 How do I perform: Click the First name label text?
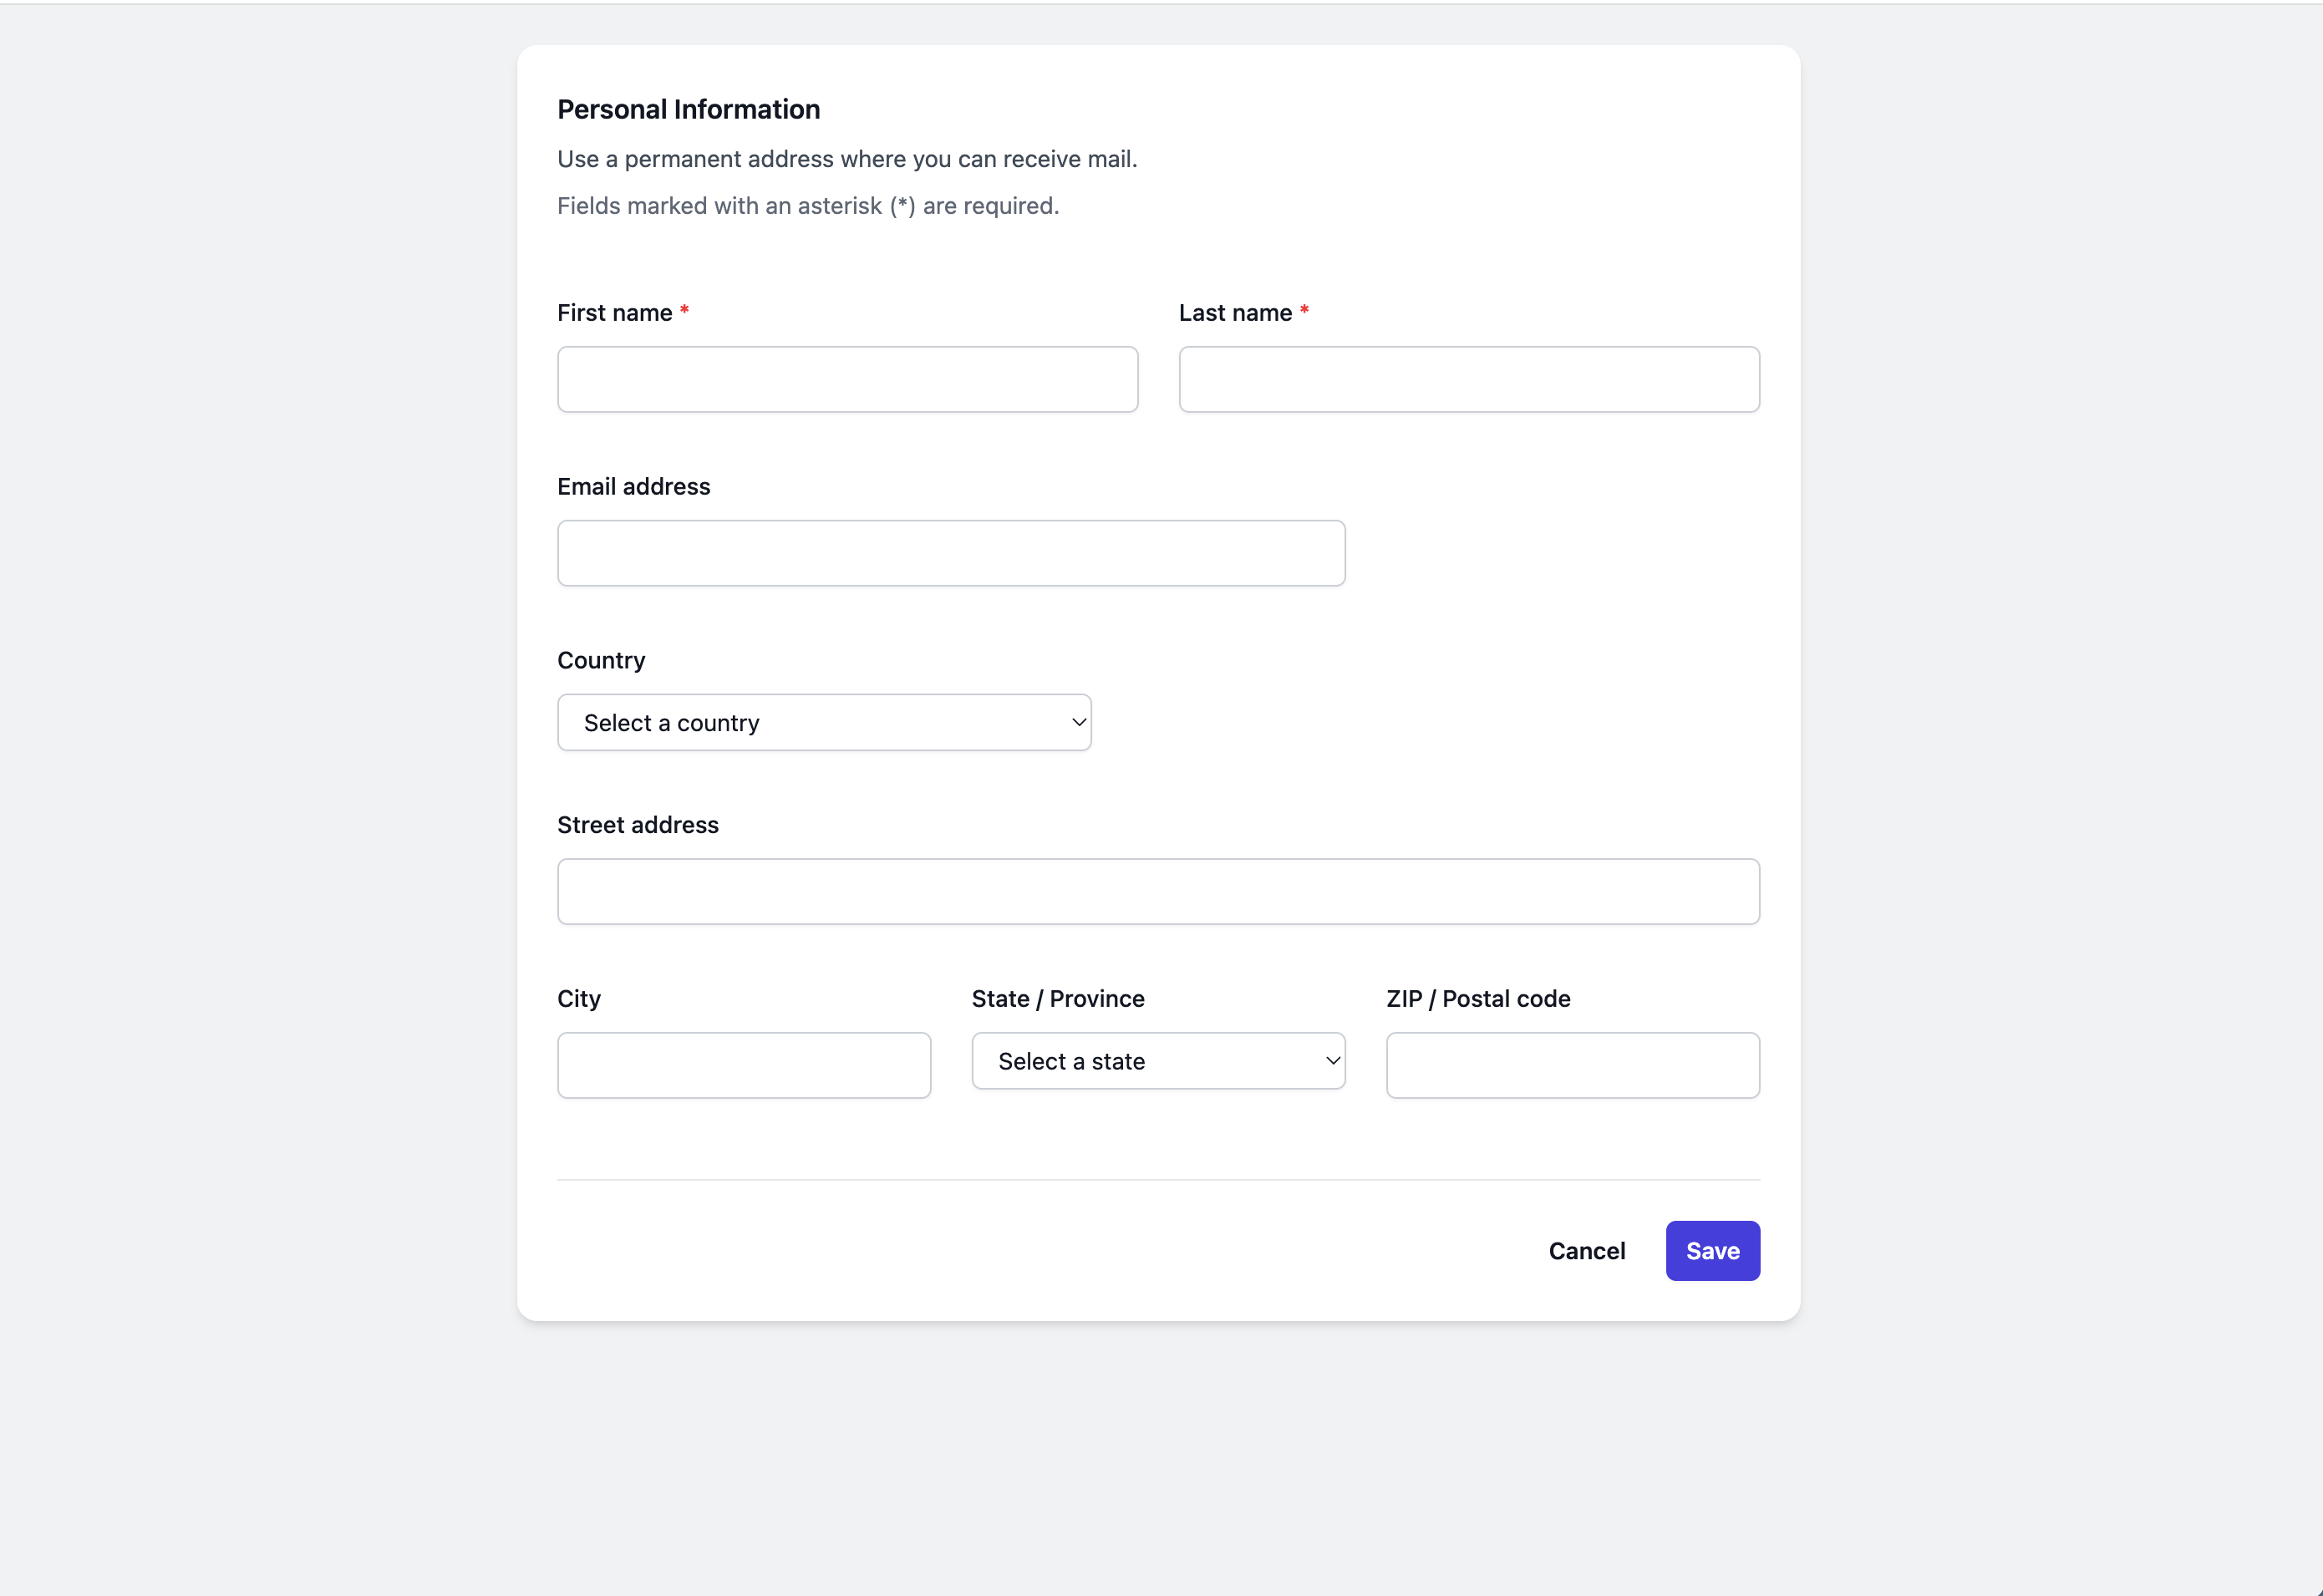614,313
